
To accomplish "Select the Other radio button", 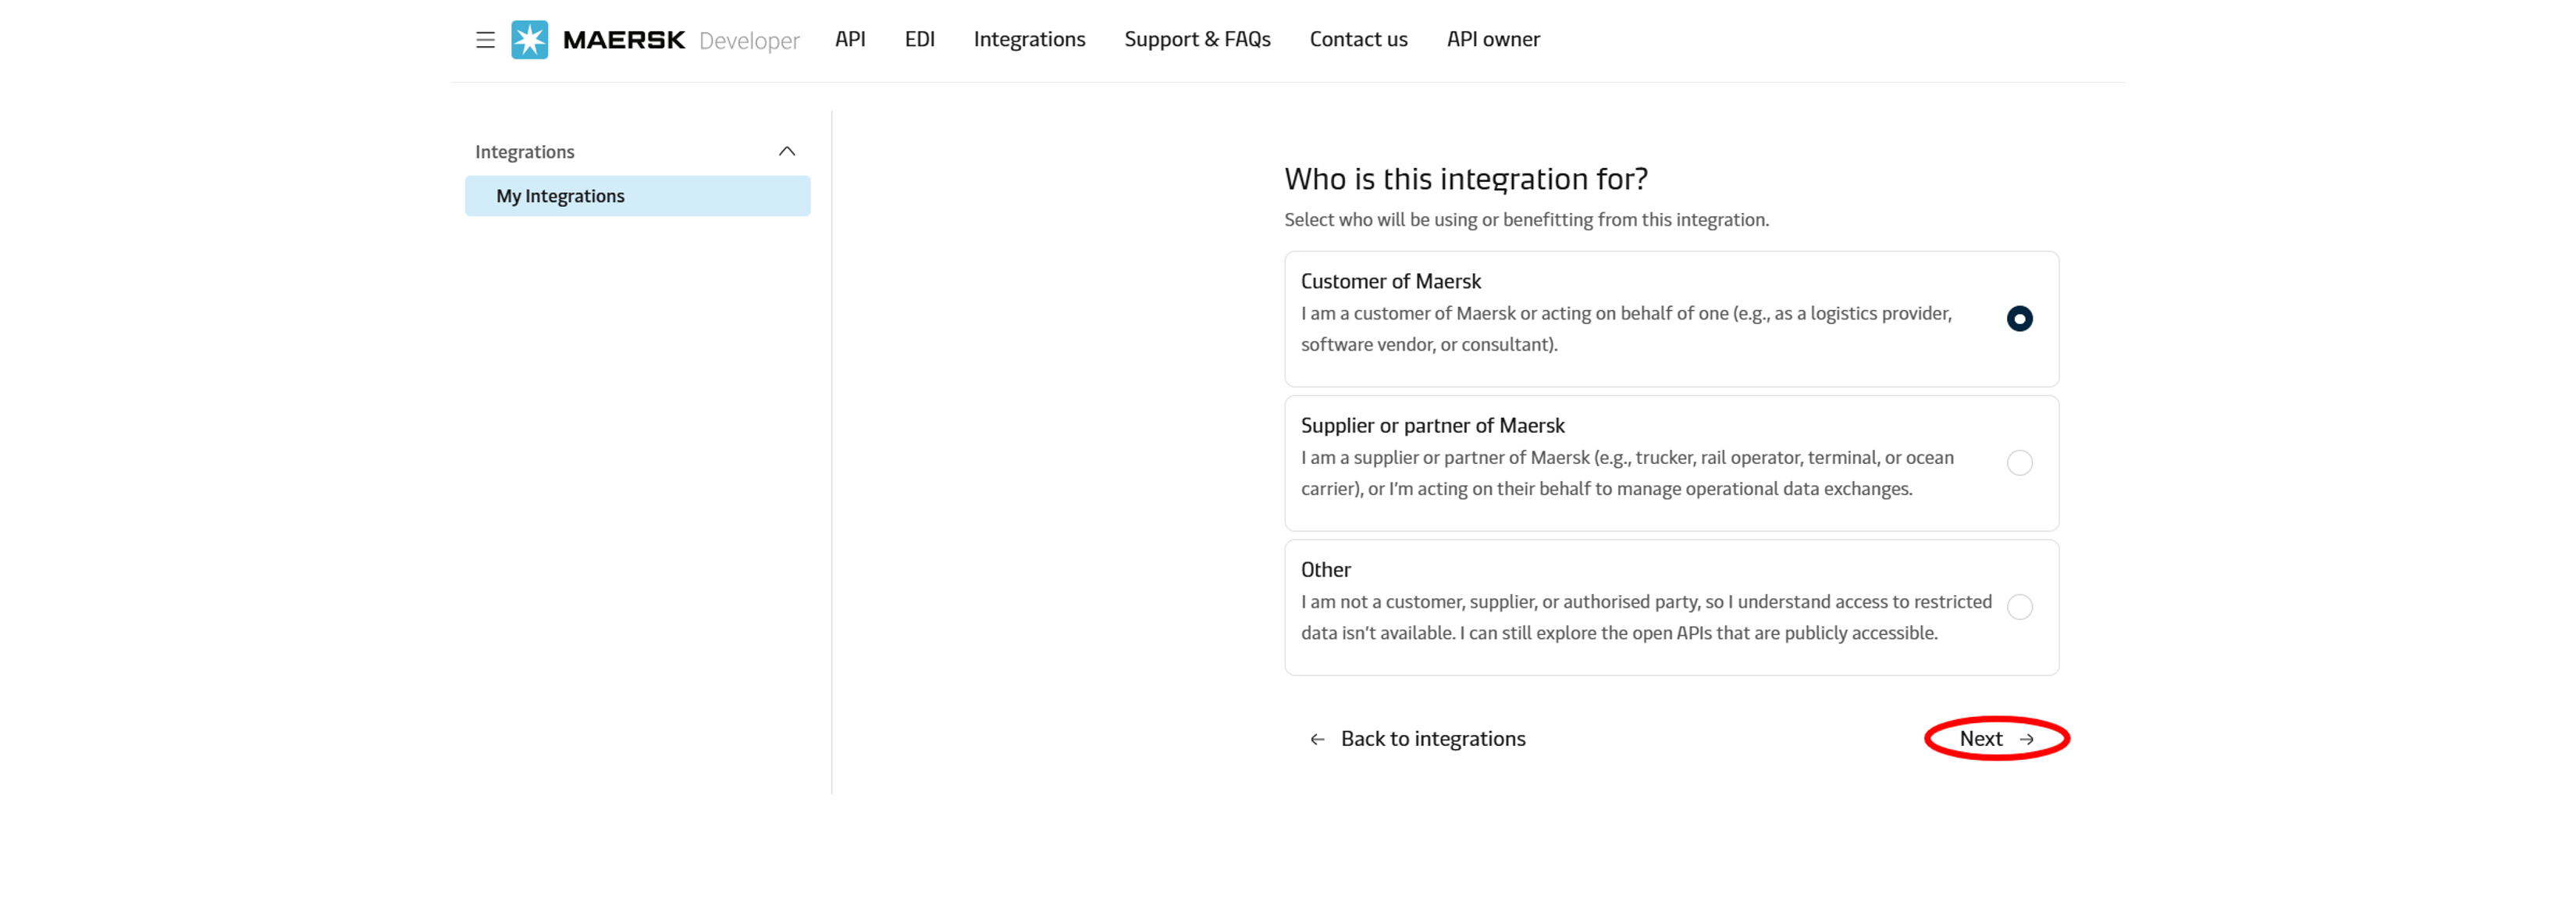I will click(2020, 606).
